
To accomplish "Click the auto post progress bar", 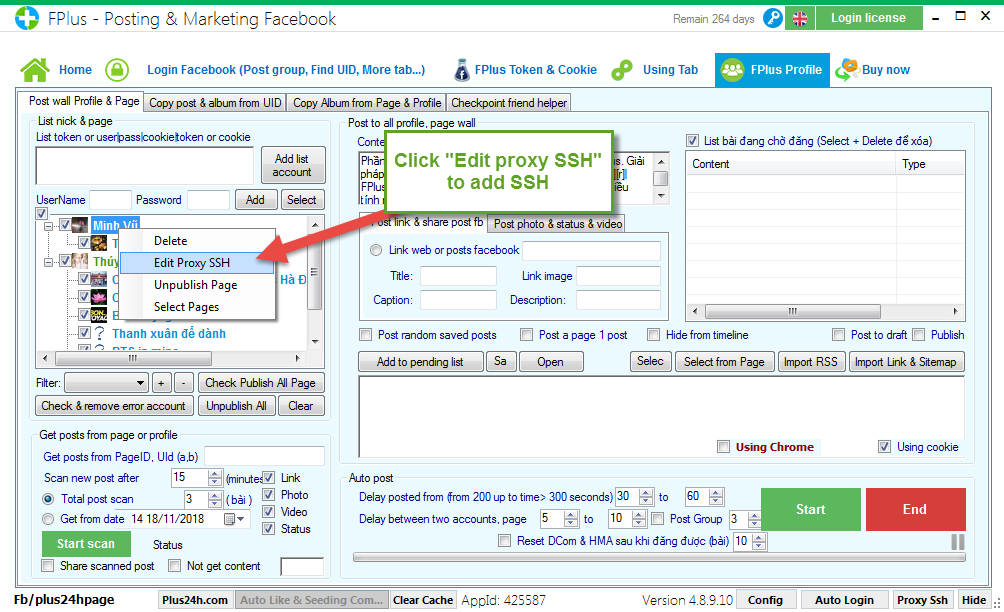I will click(659, 558).
